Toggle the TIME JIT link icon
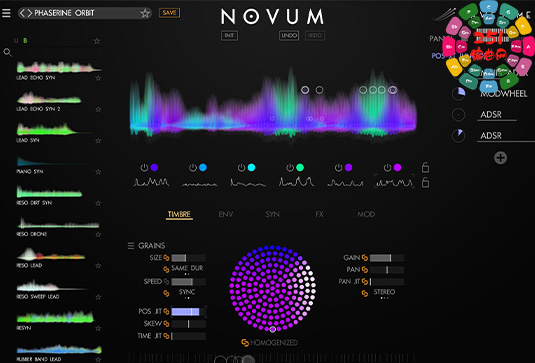Image resolution: width=535 pixels, height=363 pixels. 166,336
